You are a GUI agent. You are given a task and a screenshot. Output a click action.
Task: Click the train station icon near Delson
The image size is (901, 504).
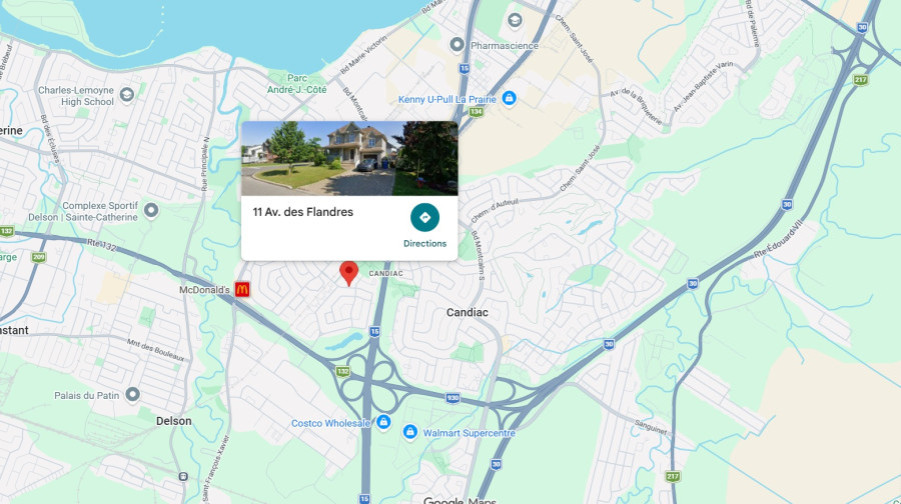pos(183,476)
